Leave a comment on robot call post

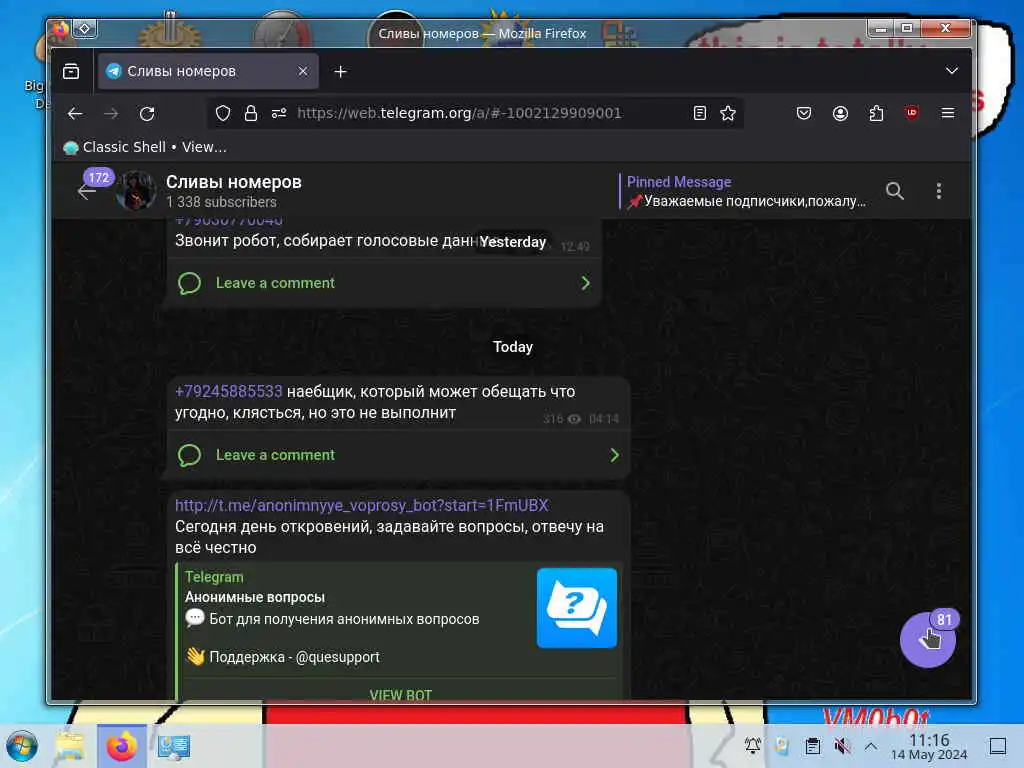tap(275, 283)
